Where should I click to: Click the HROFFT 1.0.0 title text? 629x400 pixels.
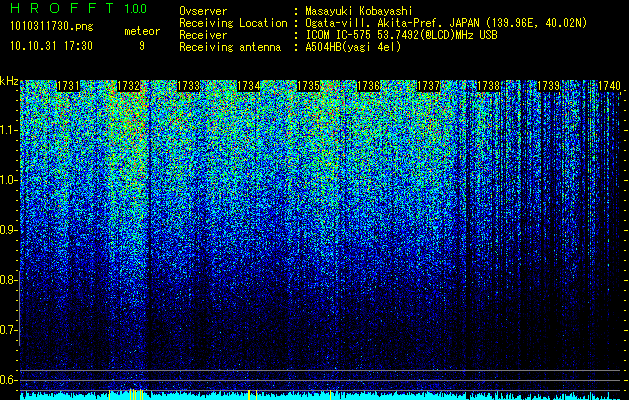[x=78, y=8]
